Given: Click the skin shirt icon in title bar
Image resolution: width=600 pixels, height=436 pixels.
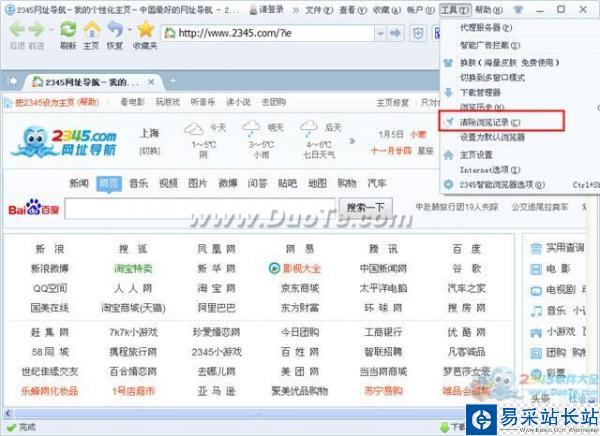Looking at the screenshot, I should tap(518, 10).
